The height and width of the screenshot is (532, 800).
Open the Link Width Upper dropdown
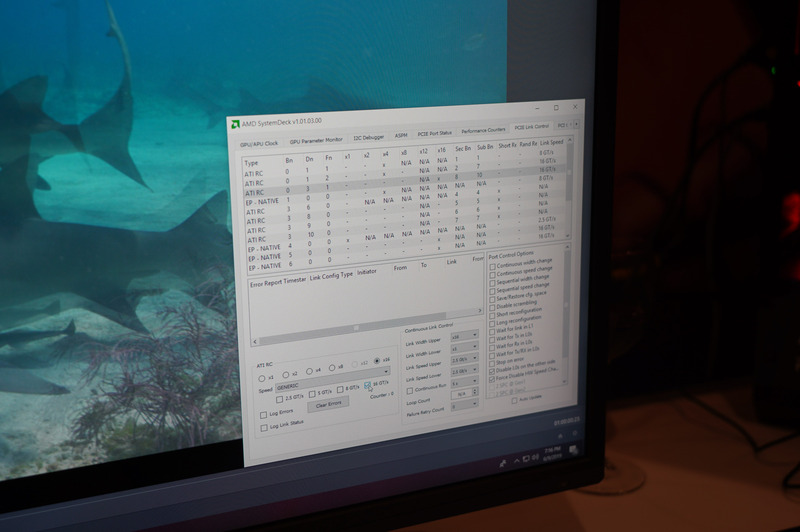[x=464, y=336]
